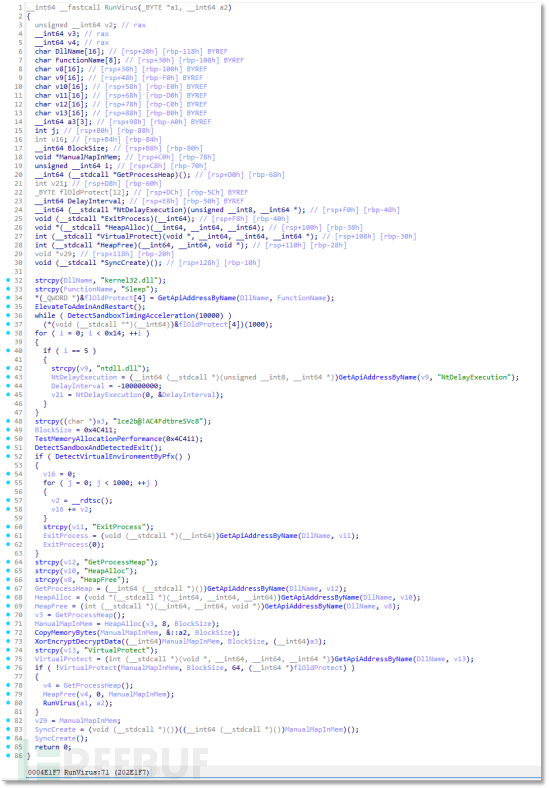Image resolution: width=549 pixels, height=788 pixels.
Task: Click the VirtualProtect pointer declaration on line 27
Action: (176, 236)
